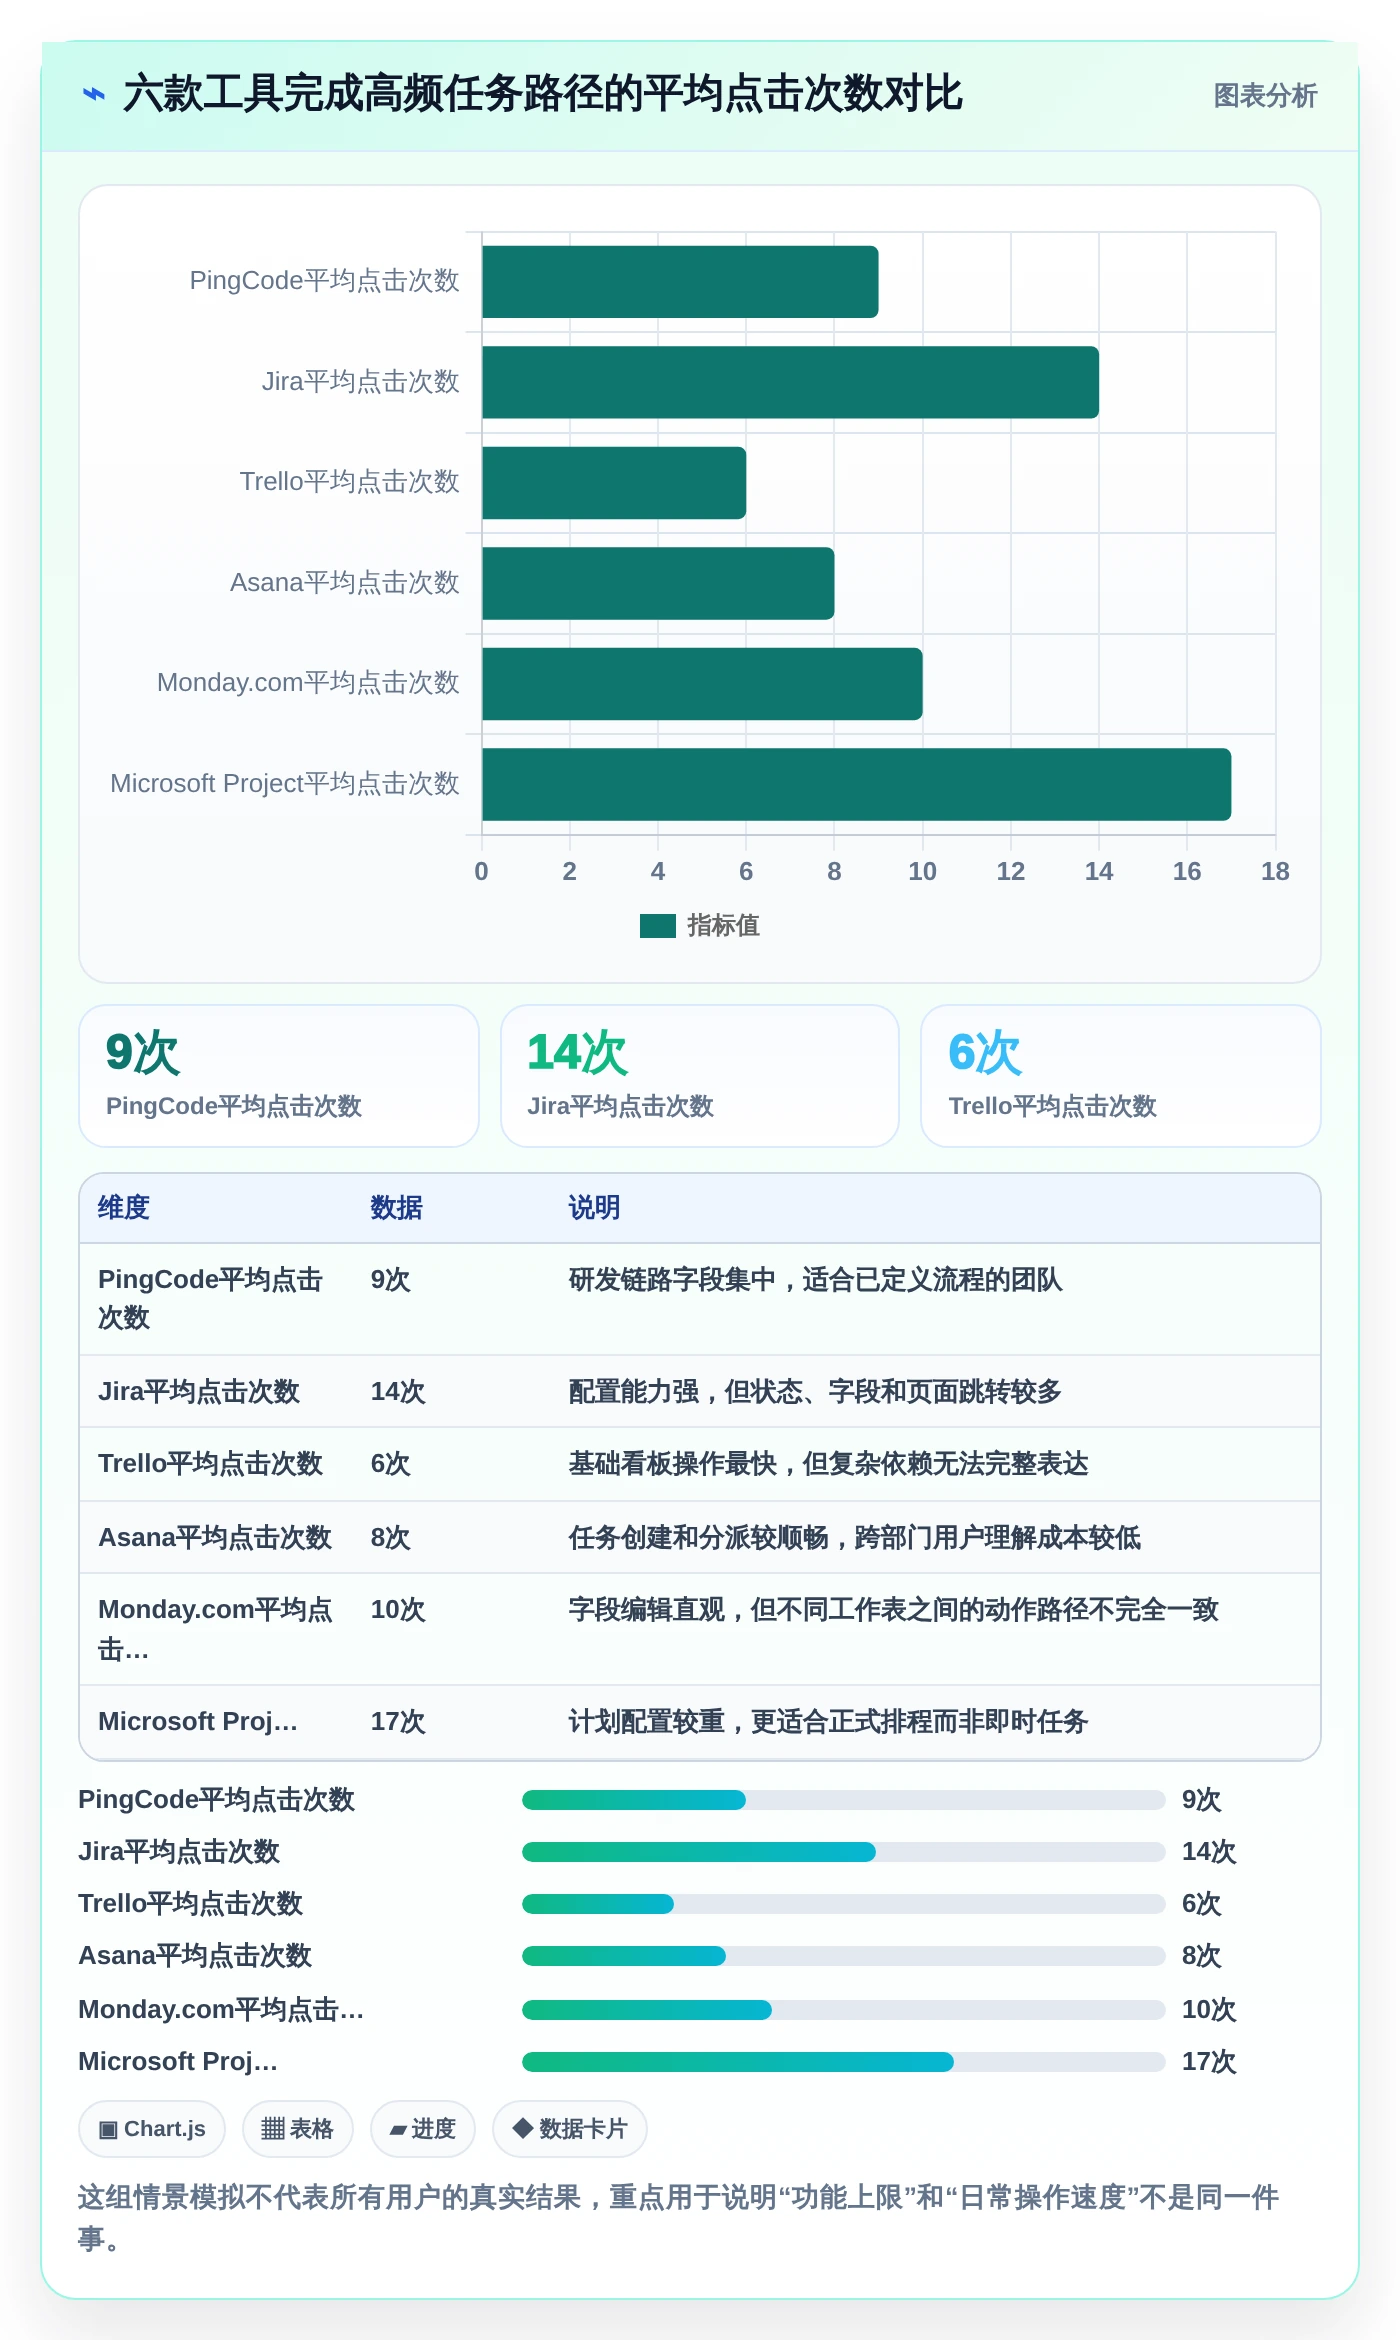Click description 字段编辑直观，但不同工作表之间的动作路径不完全一致

(x=893, y=1610)
